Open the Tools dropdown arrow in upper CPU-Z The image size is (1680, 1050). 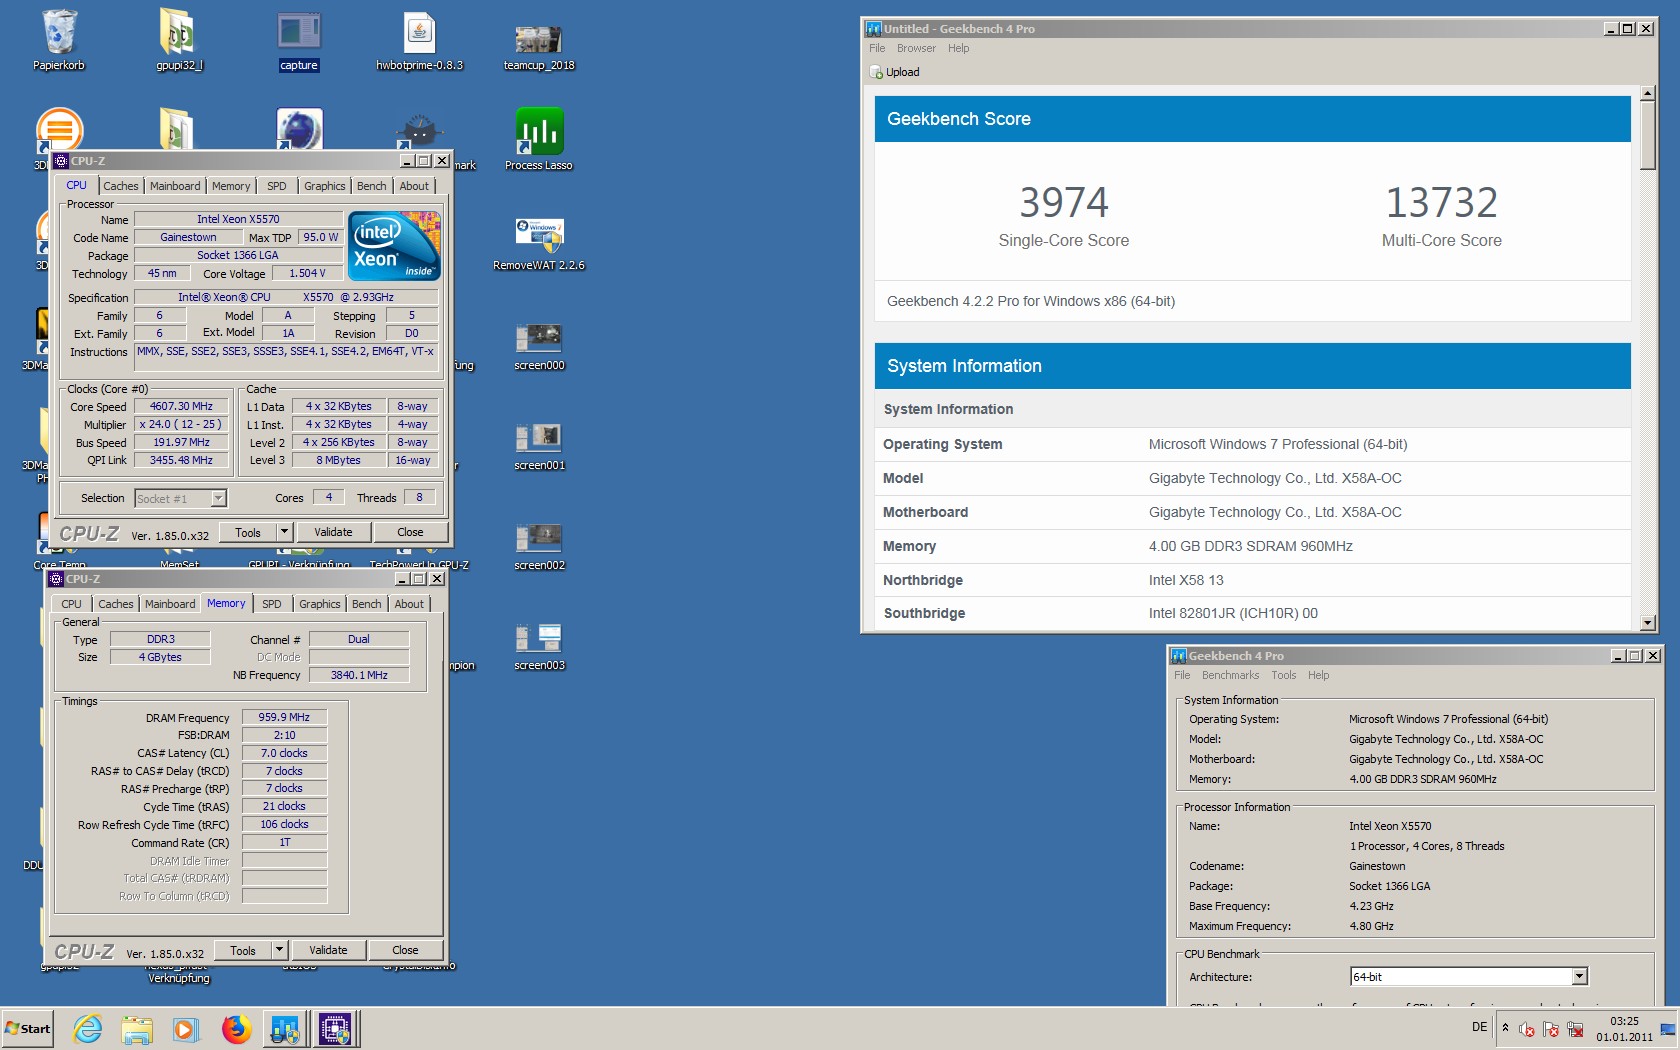pos(285,532)
